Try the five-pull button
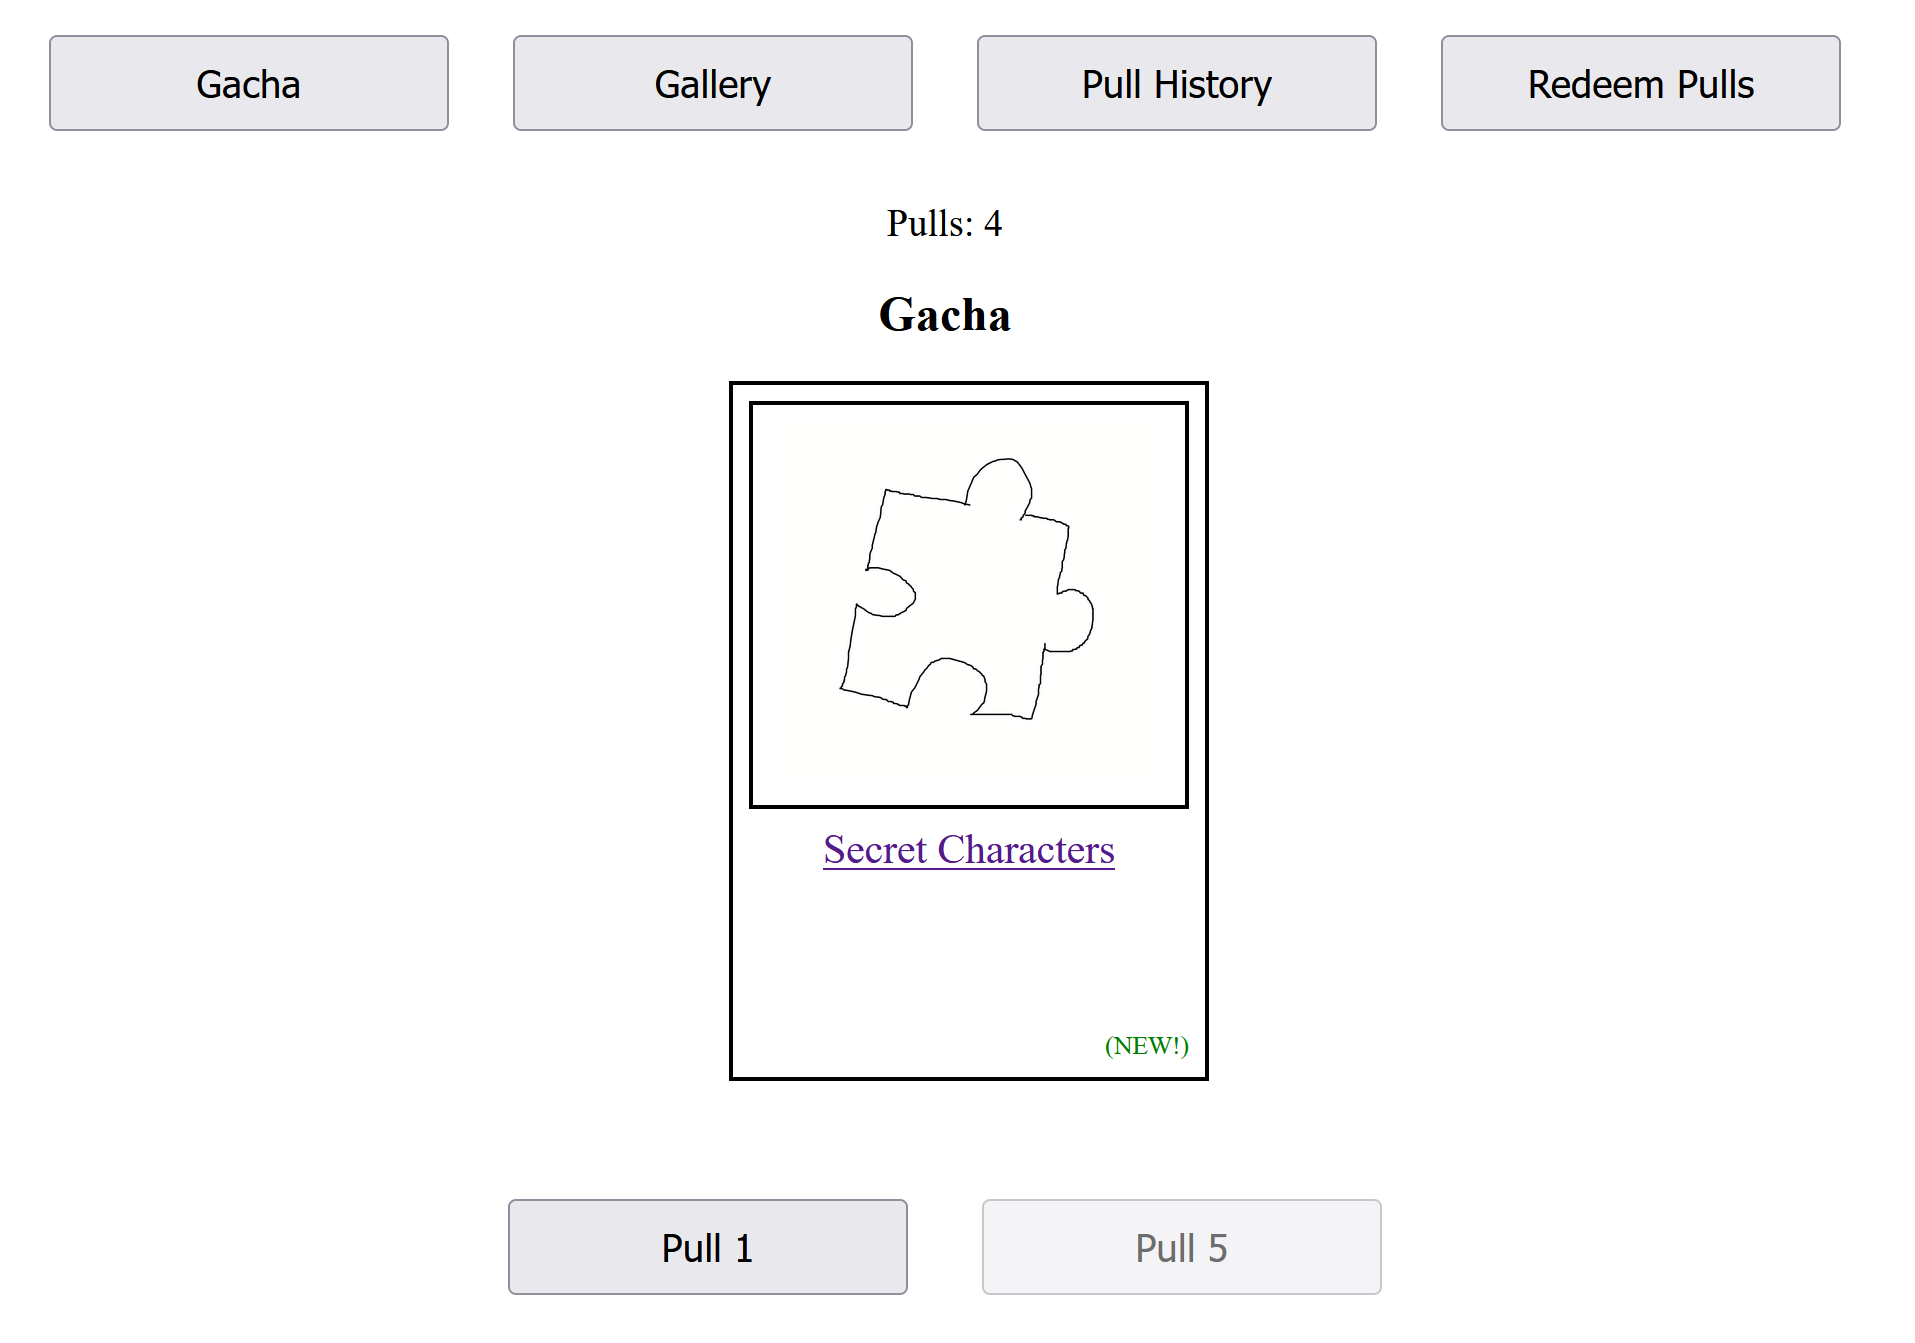This screenshot has height=1343, width=1915. pos(1181,1247)
